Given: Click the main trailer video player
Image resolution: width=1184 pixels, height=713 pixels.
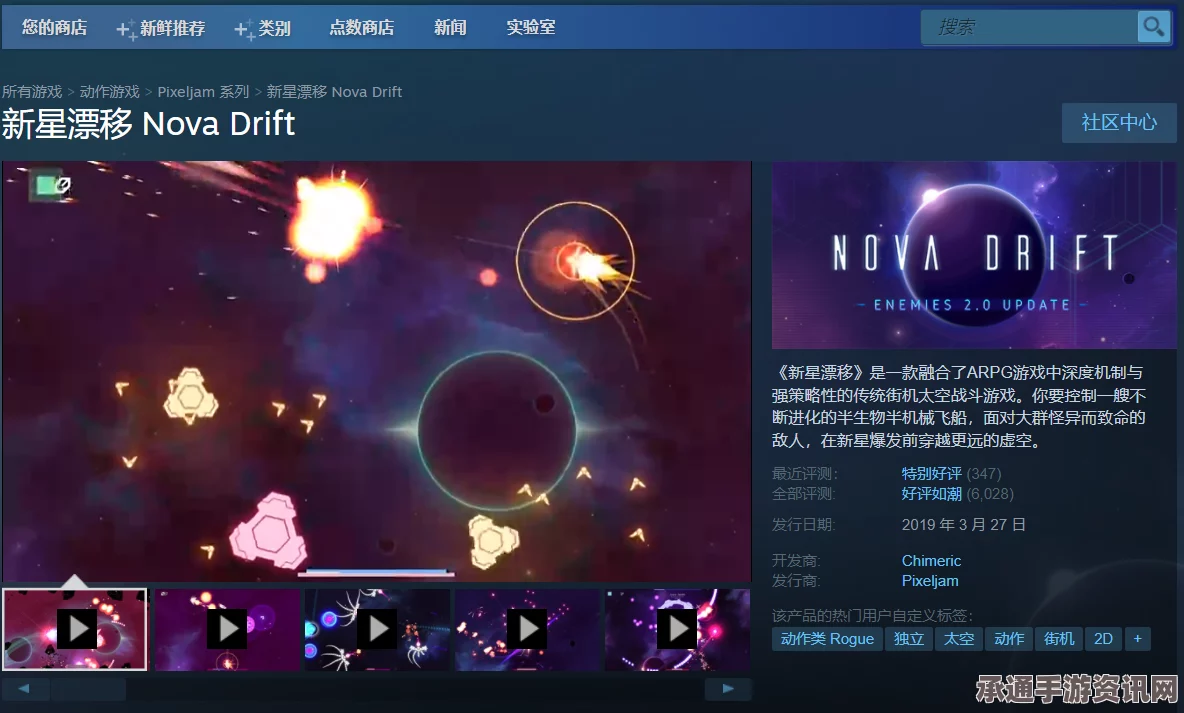Looking at the screenshot, I should point(377,371).
